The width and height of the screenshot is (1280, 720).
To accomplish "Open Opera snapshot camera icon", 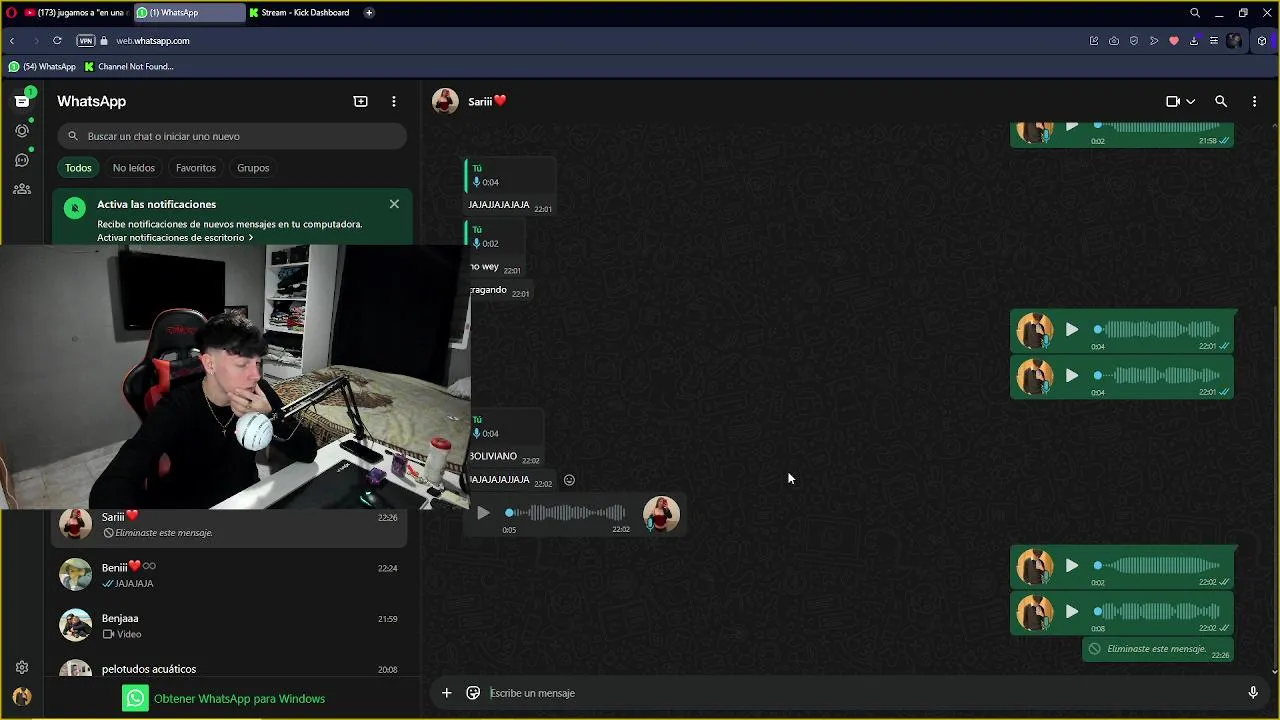I will click(x=1114, y=41).
